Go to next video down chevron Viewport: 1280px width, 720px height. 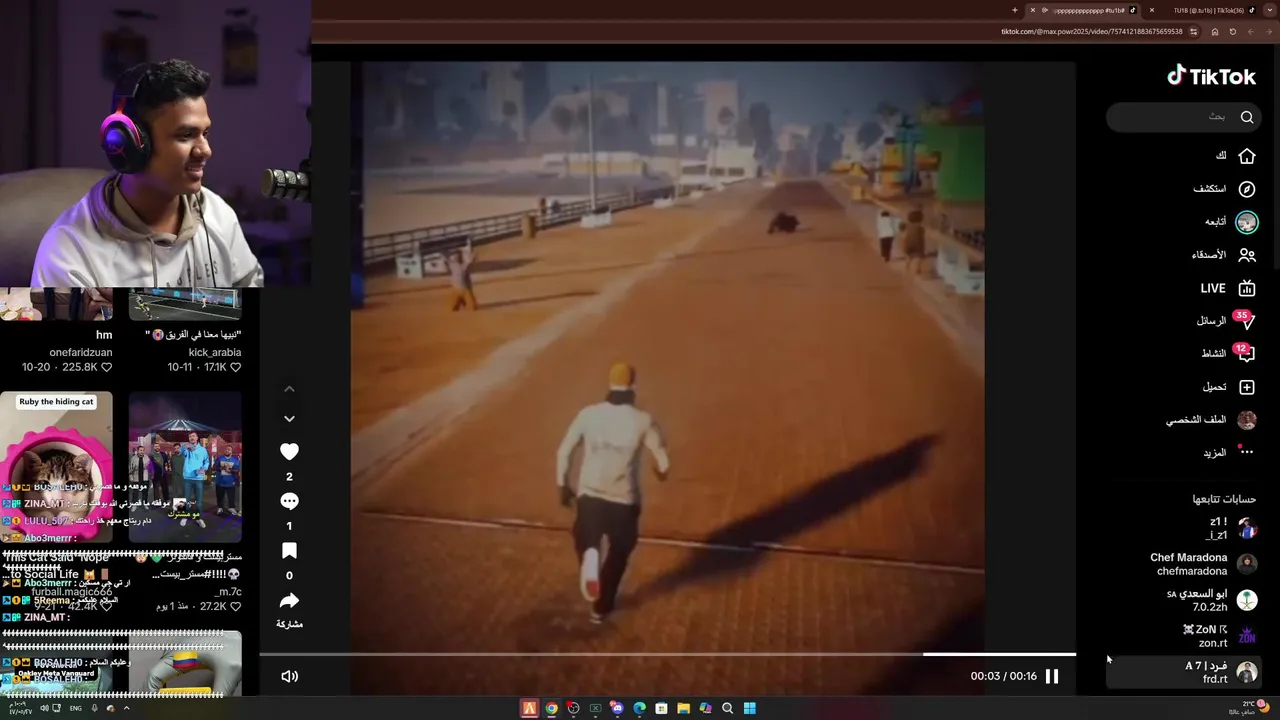pos(289,419)
